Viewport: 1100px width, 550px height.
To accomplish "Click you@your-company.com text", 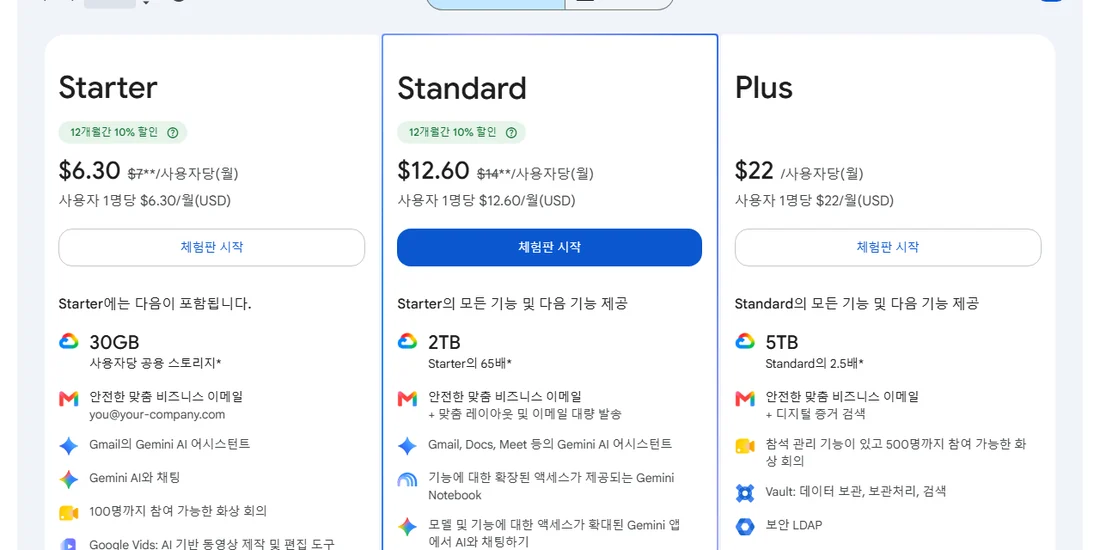I will pos(157,415).
